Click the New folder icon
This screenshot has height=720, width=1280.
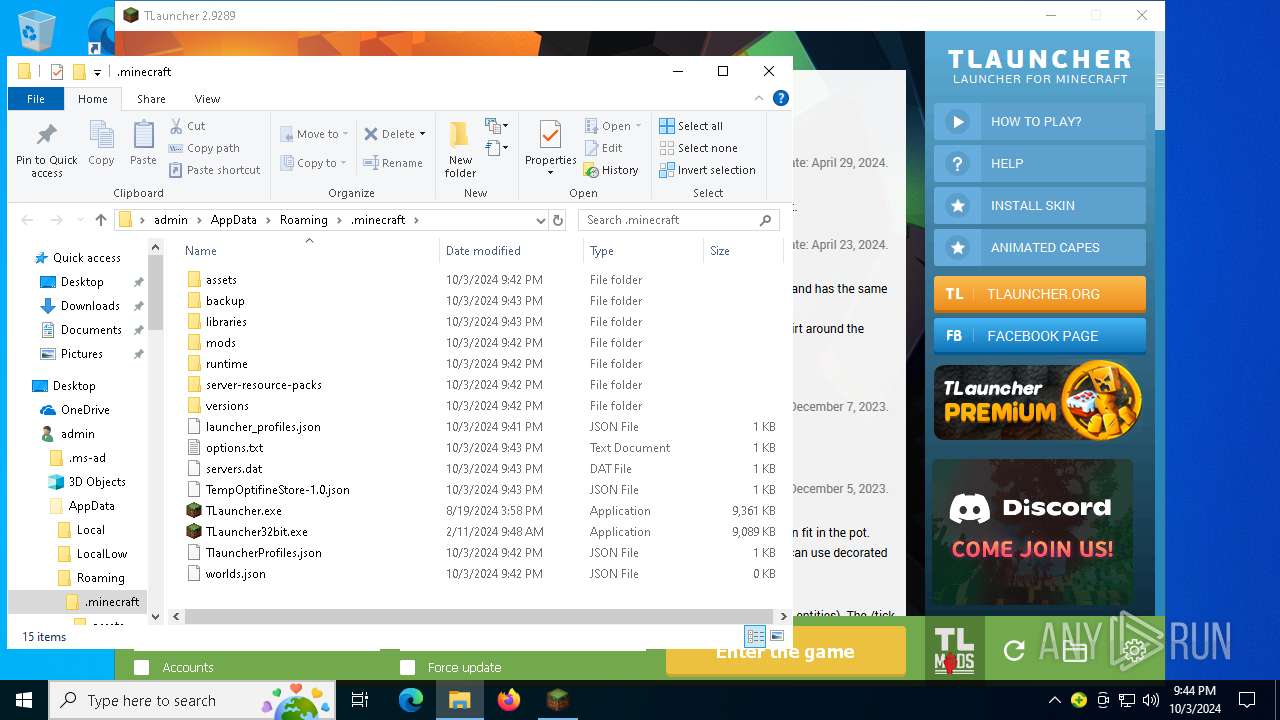pyautogui.click(x=460, y=135)
